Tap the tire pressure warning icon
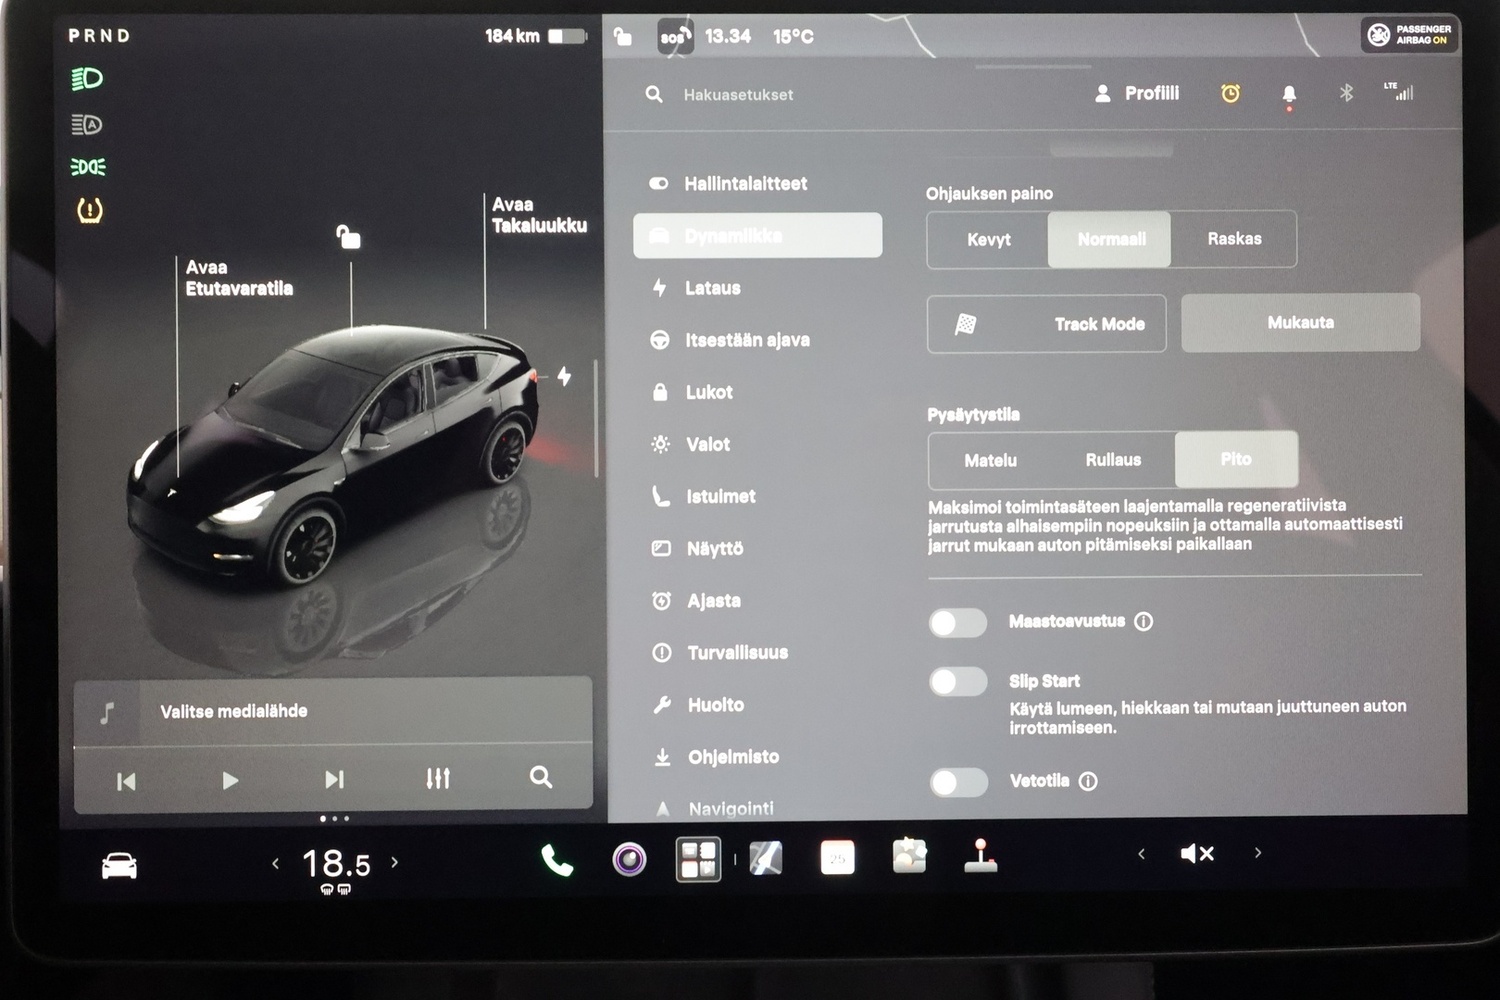 [89, 210]
